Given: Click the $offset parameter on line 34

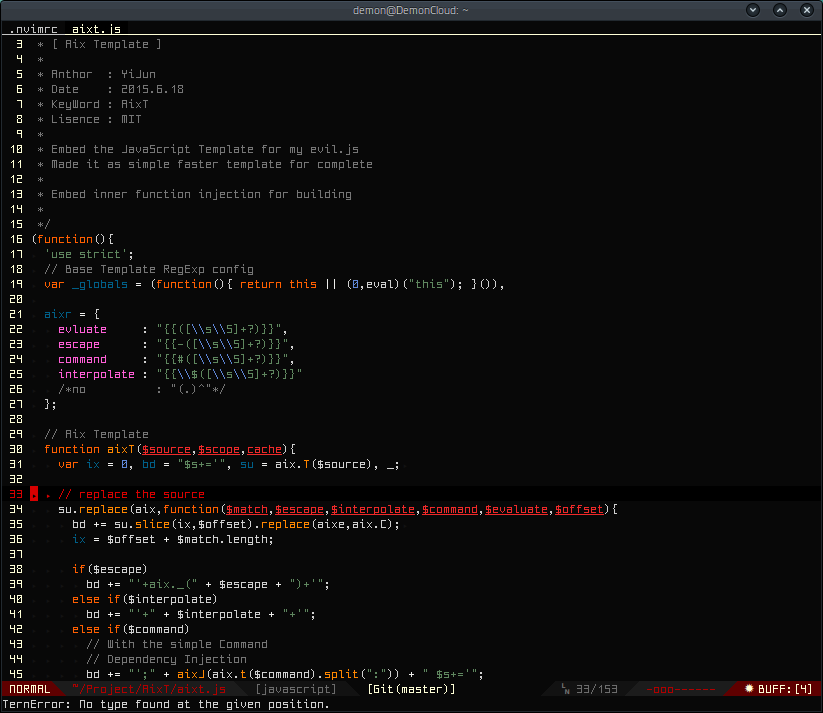Looking at the screenshot, I should [579, 509].
